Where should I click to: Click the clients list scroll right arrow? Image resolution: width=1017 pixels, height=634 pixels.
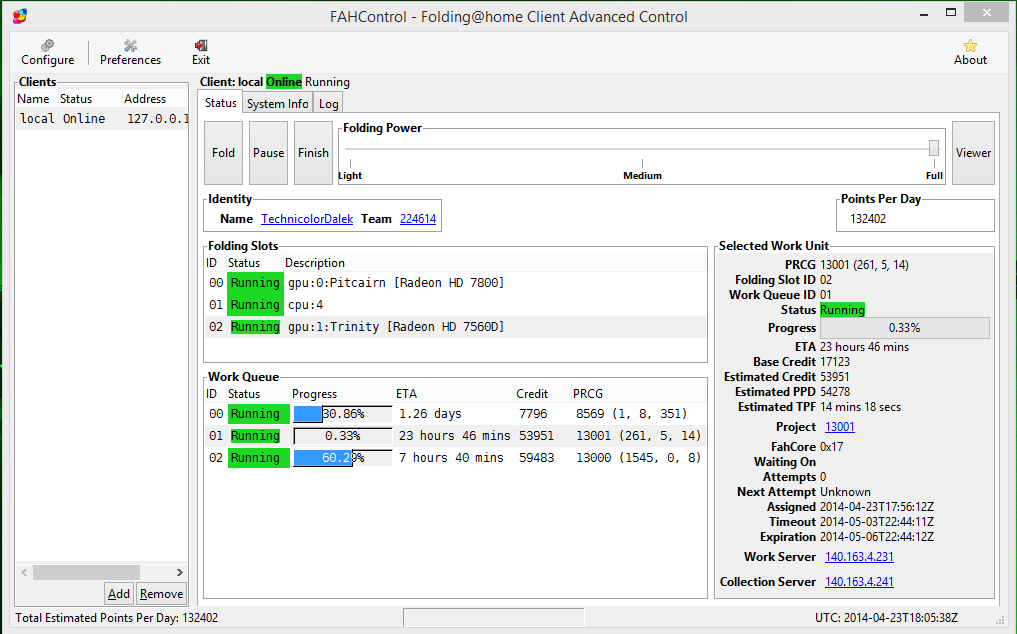coord(180,572)
